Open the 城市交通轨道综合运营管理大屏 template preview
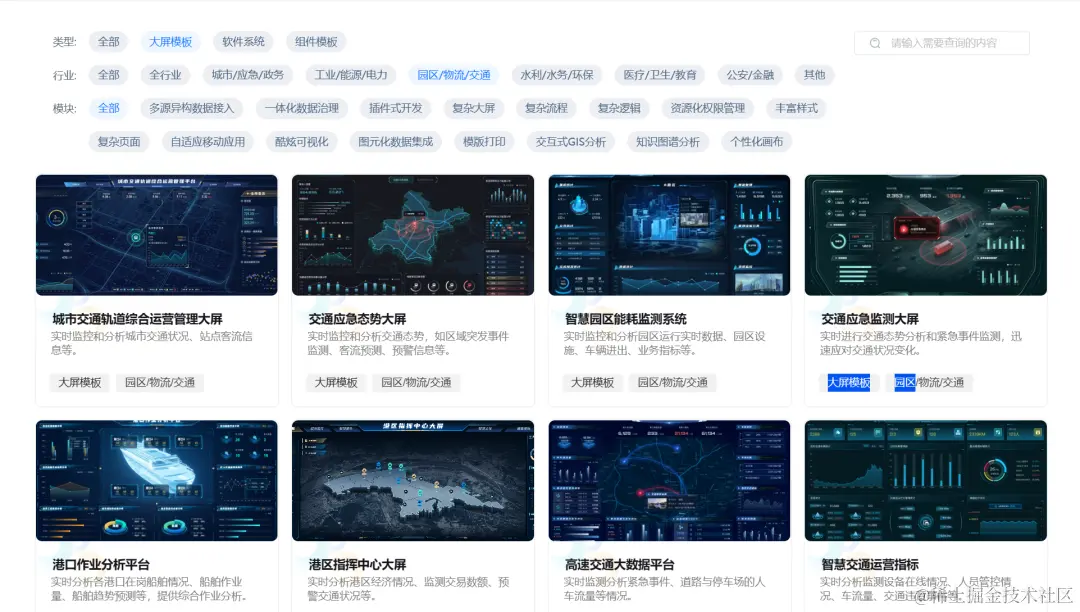 coord(156,233)
